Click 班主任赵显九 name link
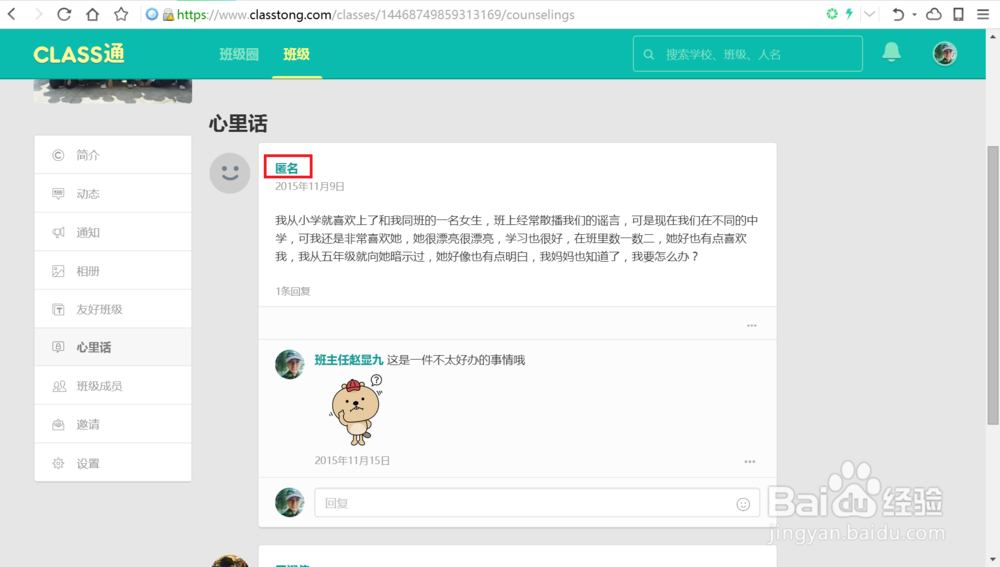Viewport: 1000px width, 567px height. click(x=348, y=360)
